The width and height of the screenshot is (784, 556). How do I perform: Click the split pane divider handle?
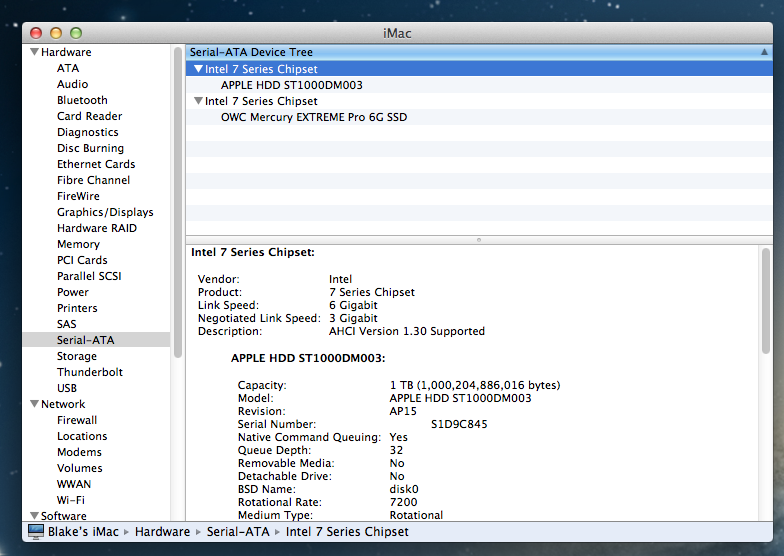point(479,240)
